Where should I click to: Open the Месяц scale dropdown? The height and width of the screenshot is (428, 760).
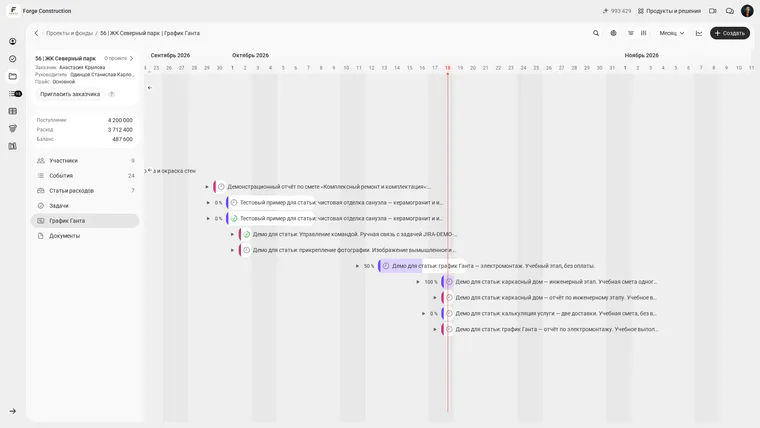672,33
